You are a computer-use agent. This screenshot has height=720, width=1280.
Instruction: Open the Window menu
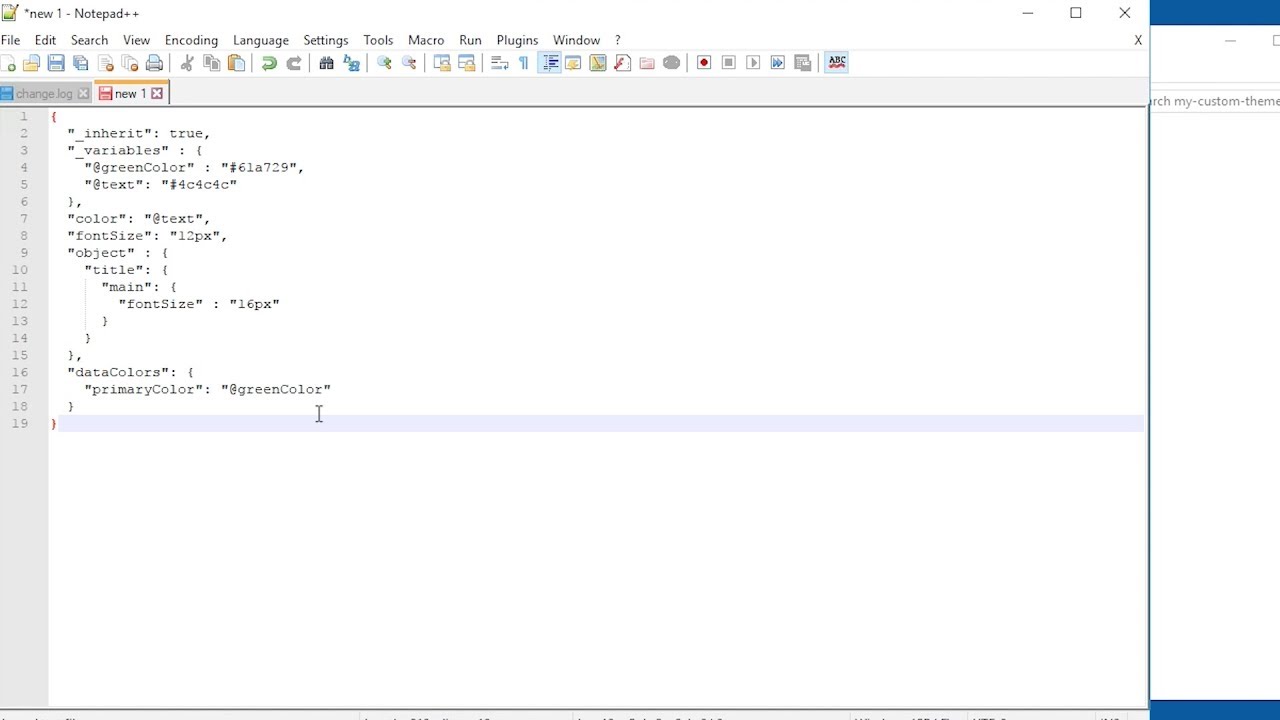point(577,40)
